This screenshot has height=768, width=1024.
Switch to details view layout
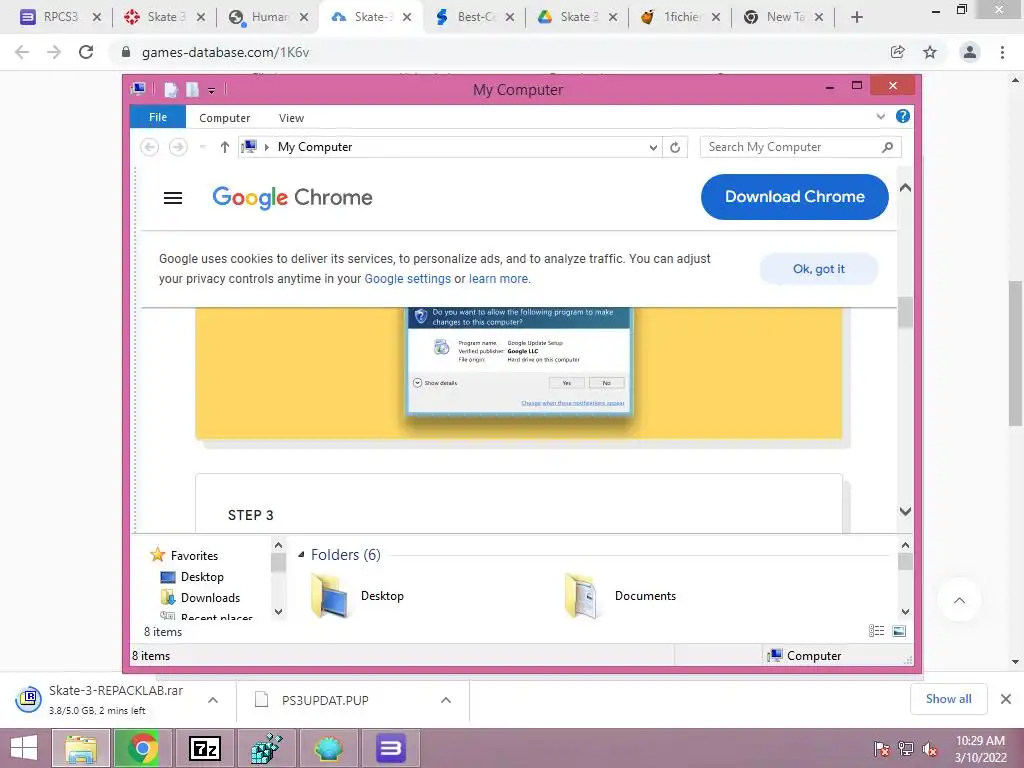coord(876,630)
